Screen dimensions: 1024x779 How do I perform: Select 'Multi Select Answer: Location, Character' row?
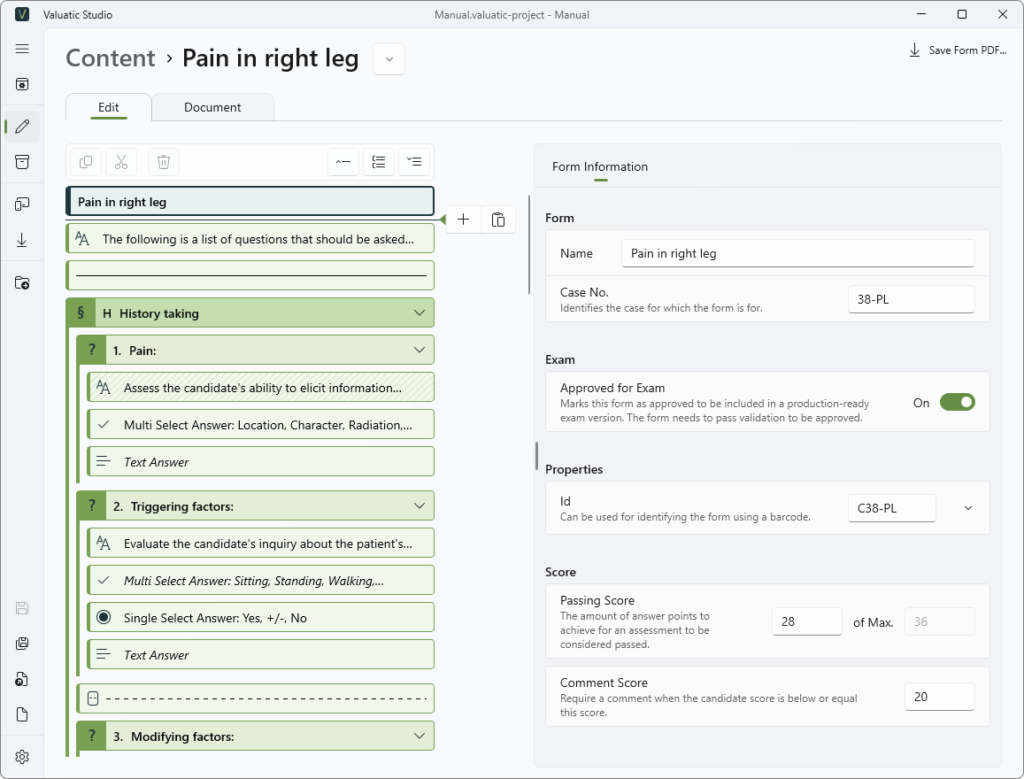[x=261, y=425]
